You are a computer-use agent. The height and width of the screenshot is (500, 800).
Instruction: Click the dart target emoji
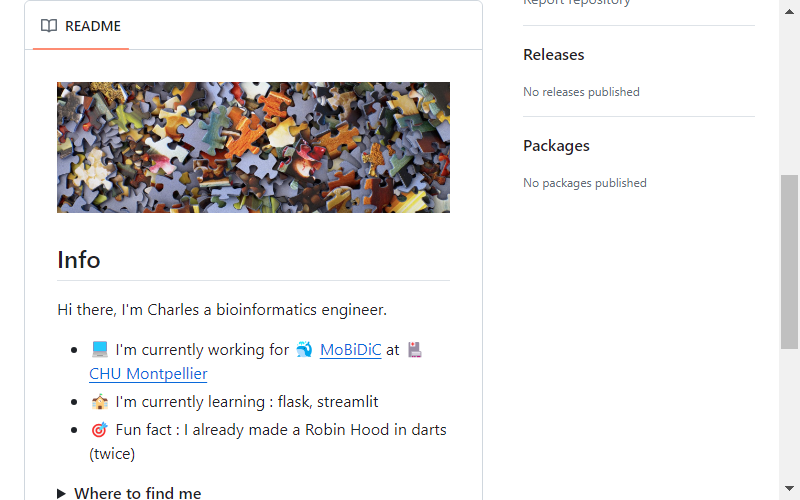99,430
